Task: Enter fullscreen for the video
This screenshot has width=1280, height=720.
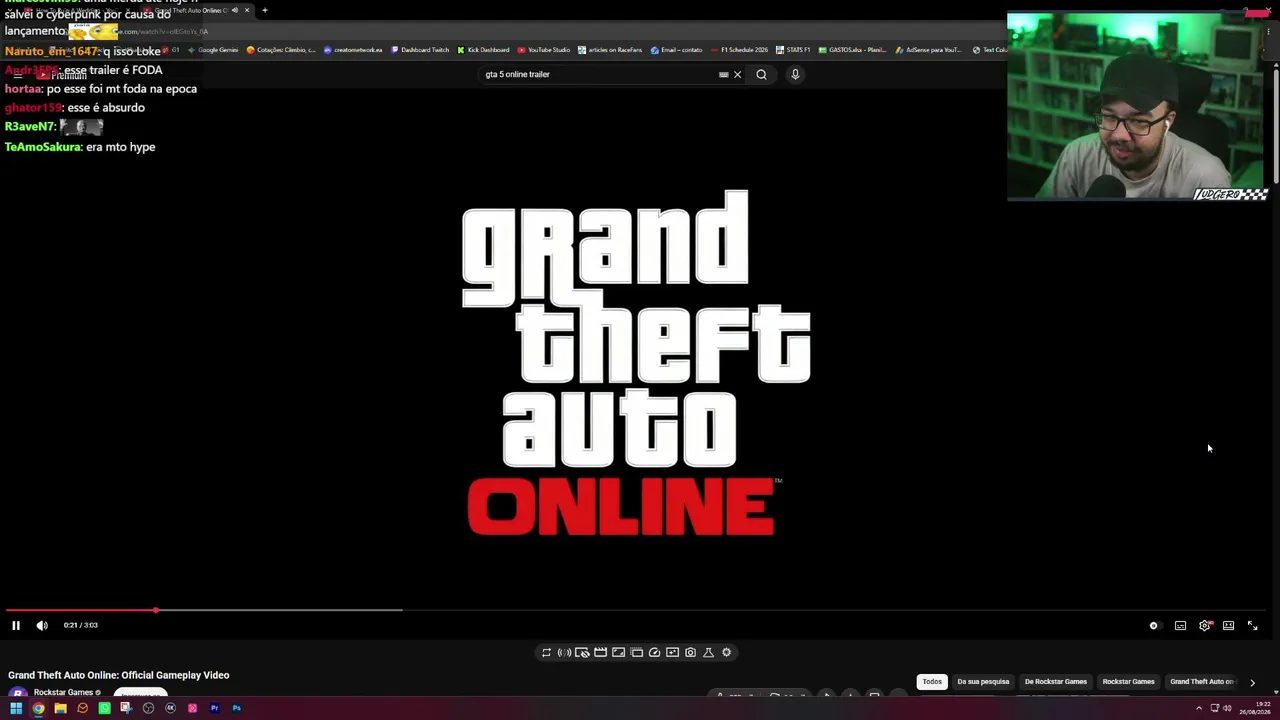Action: coord(1252,626)
